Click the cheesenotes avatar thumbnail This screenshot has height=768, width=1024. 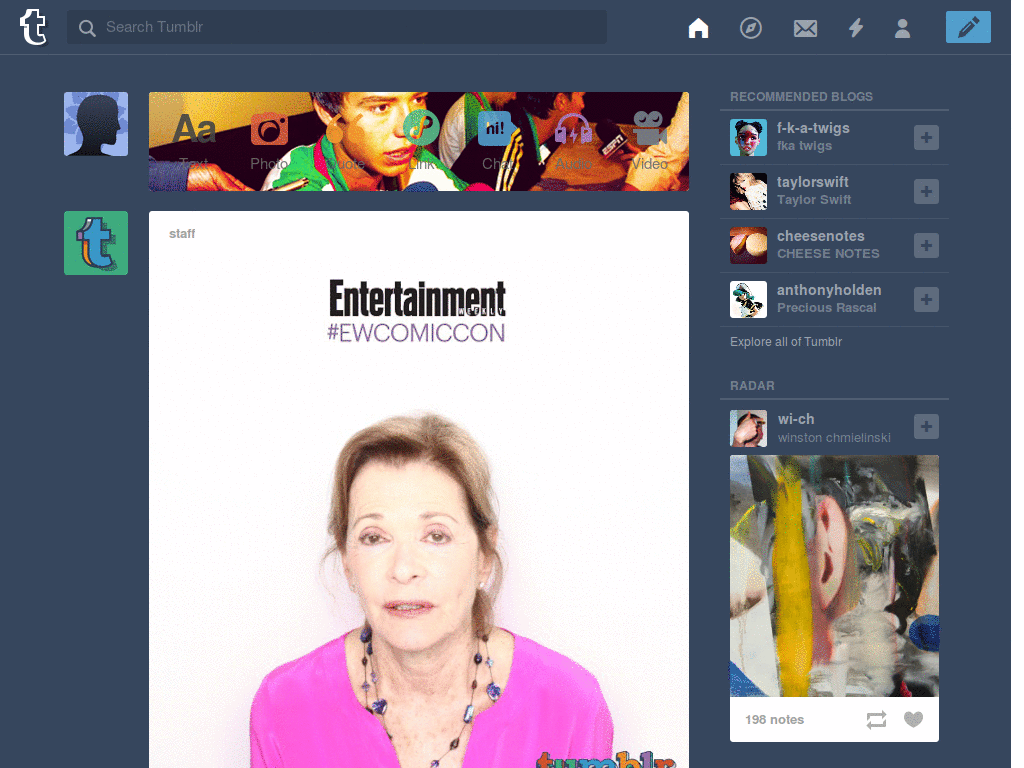(748, 246)
